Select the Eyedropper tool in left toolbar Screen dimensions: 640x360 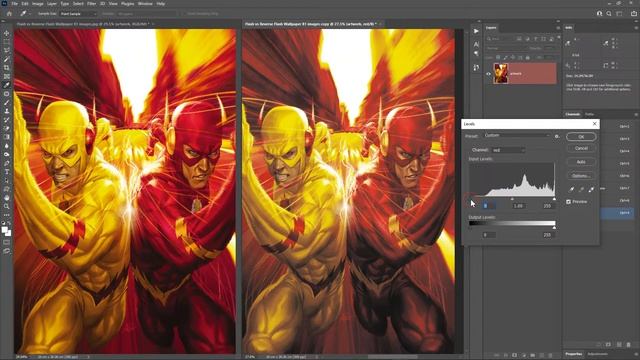6,85
